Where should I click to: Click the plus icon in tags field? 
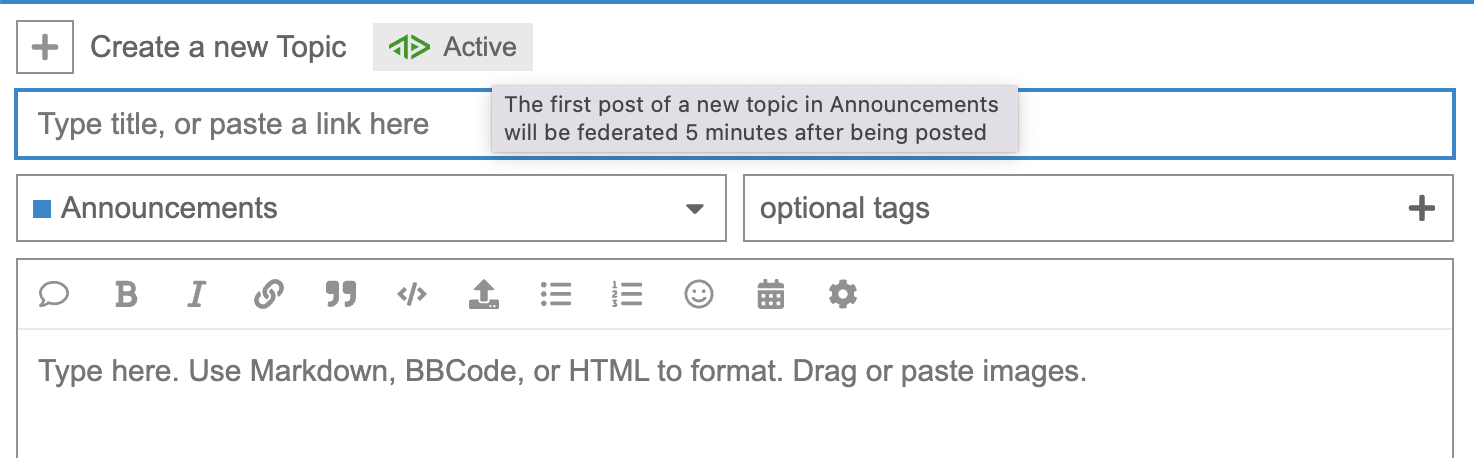point(1421,209)
